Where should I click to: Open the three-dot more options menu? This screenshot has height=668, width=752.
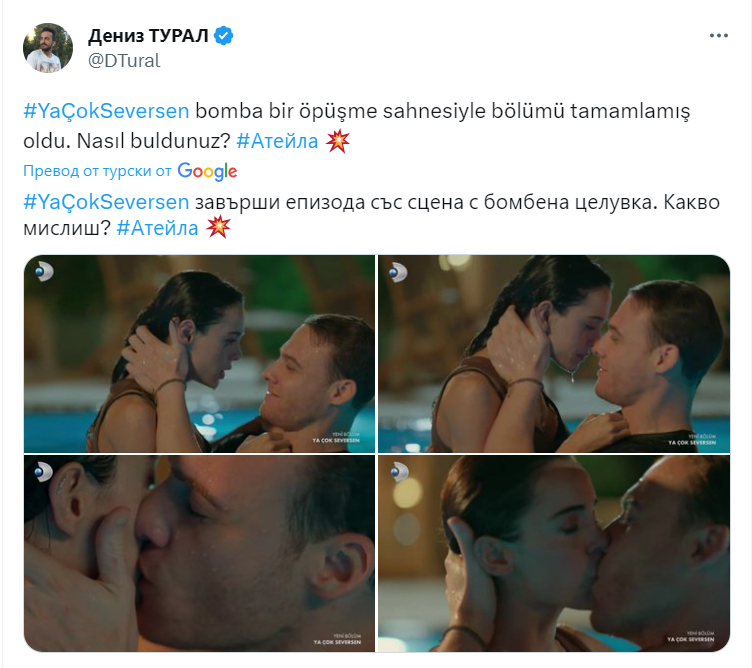[x=718, y=35]
